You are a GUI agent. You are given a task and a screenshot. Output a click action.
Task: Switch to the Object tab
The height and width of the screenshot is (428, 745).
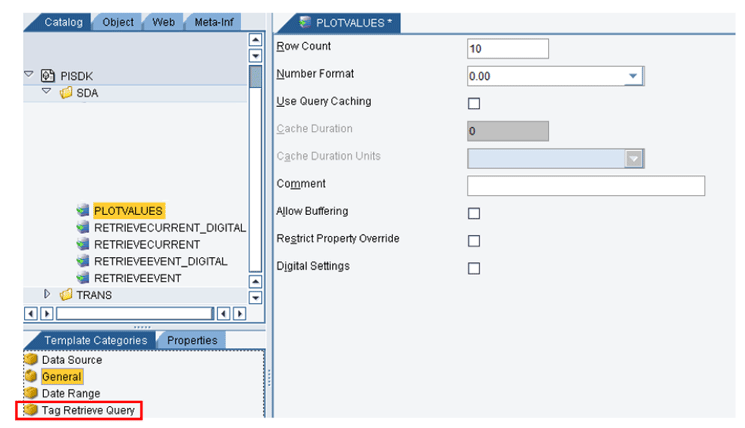(118, 22)
